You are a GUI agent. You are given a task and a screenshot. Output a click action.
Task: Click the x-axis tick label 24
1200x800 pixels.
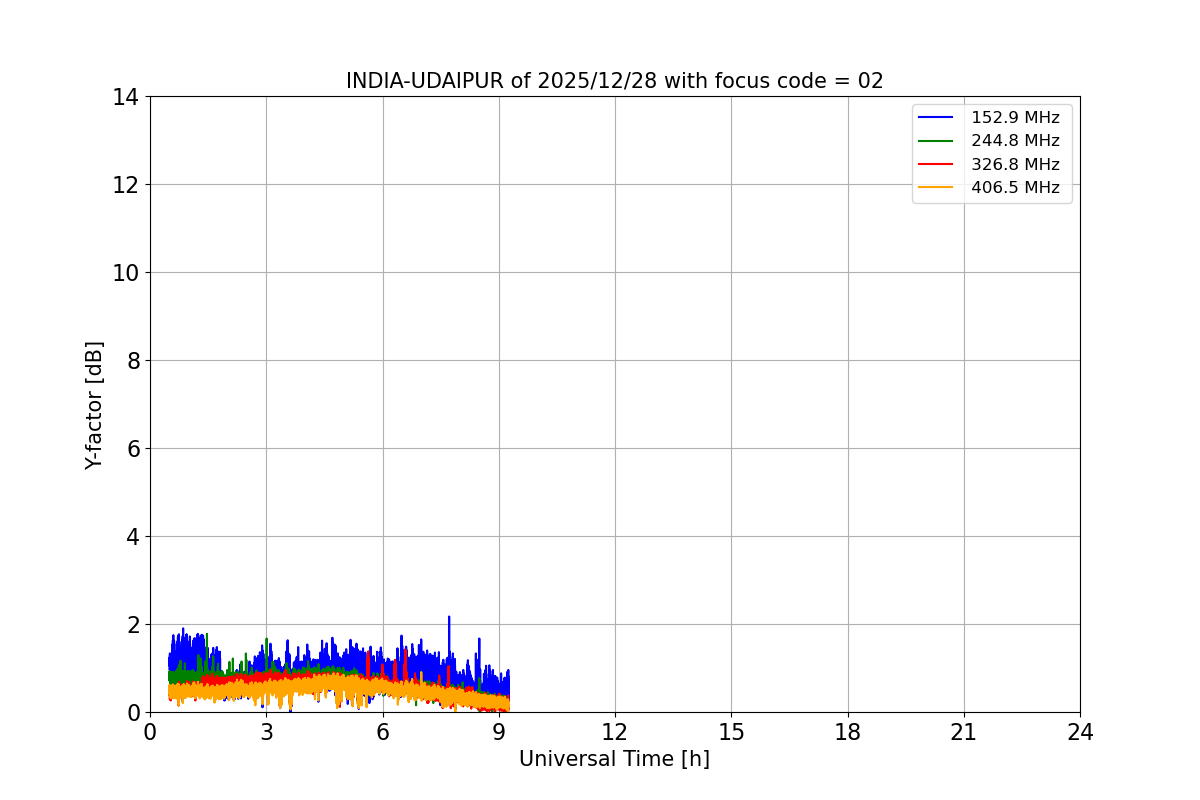tap(1080, 733)
